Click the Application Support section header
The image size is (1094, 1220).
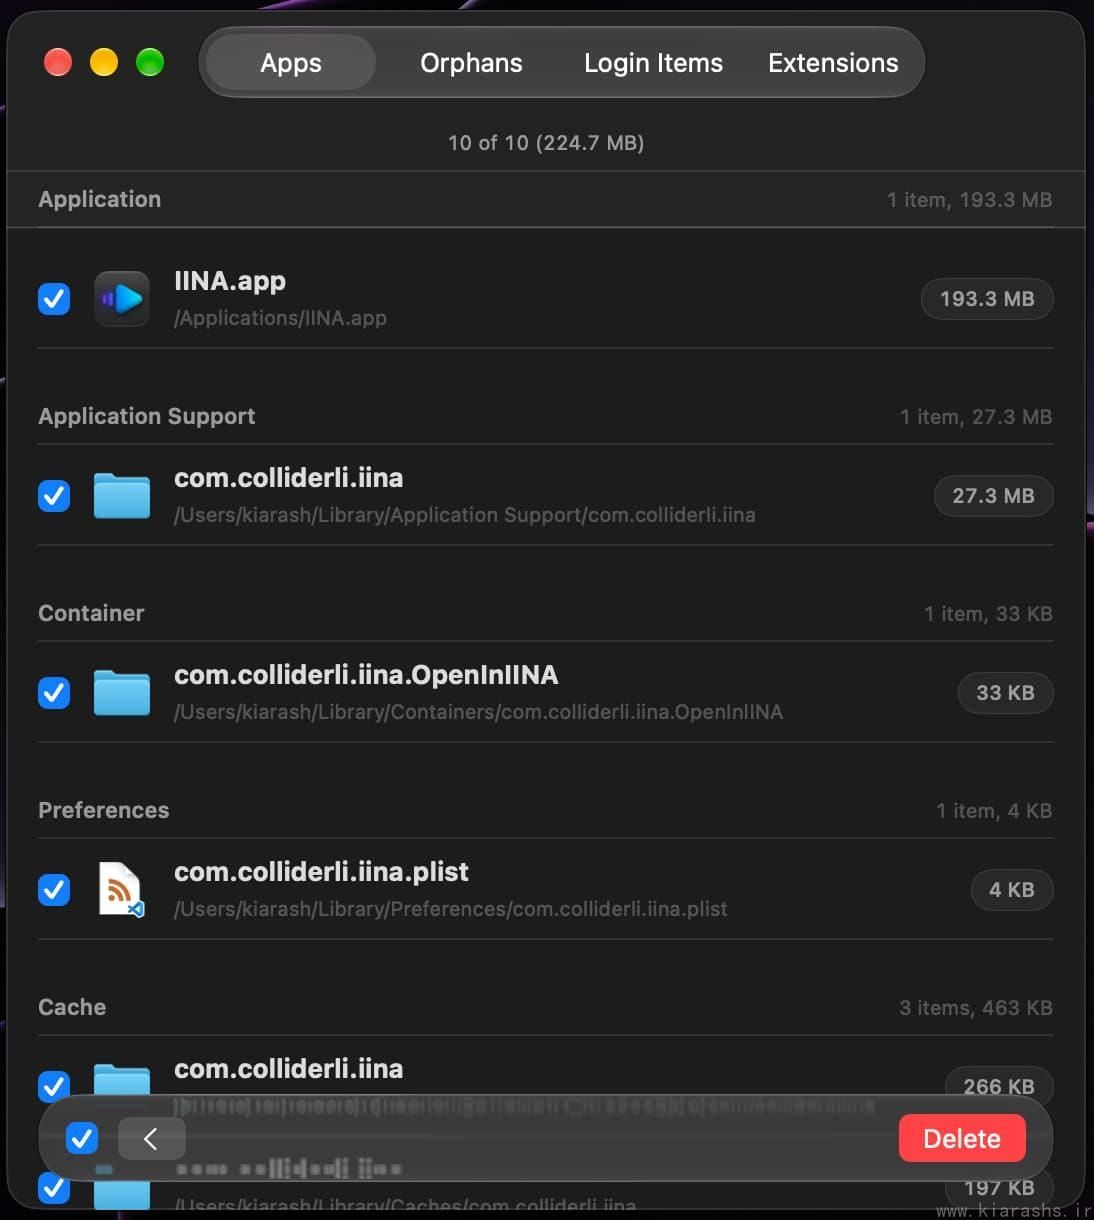click(x=146, y=416)
